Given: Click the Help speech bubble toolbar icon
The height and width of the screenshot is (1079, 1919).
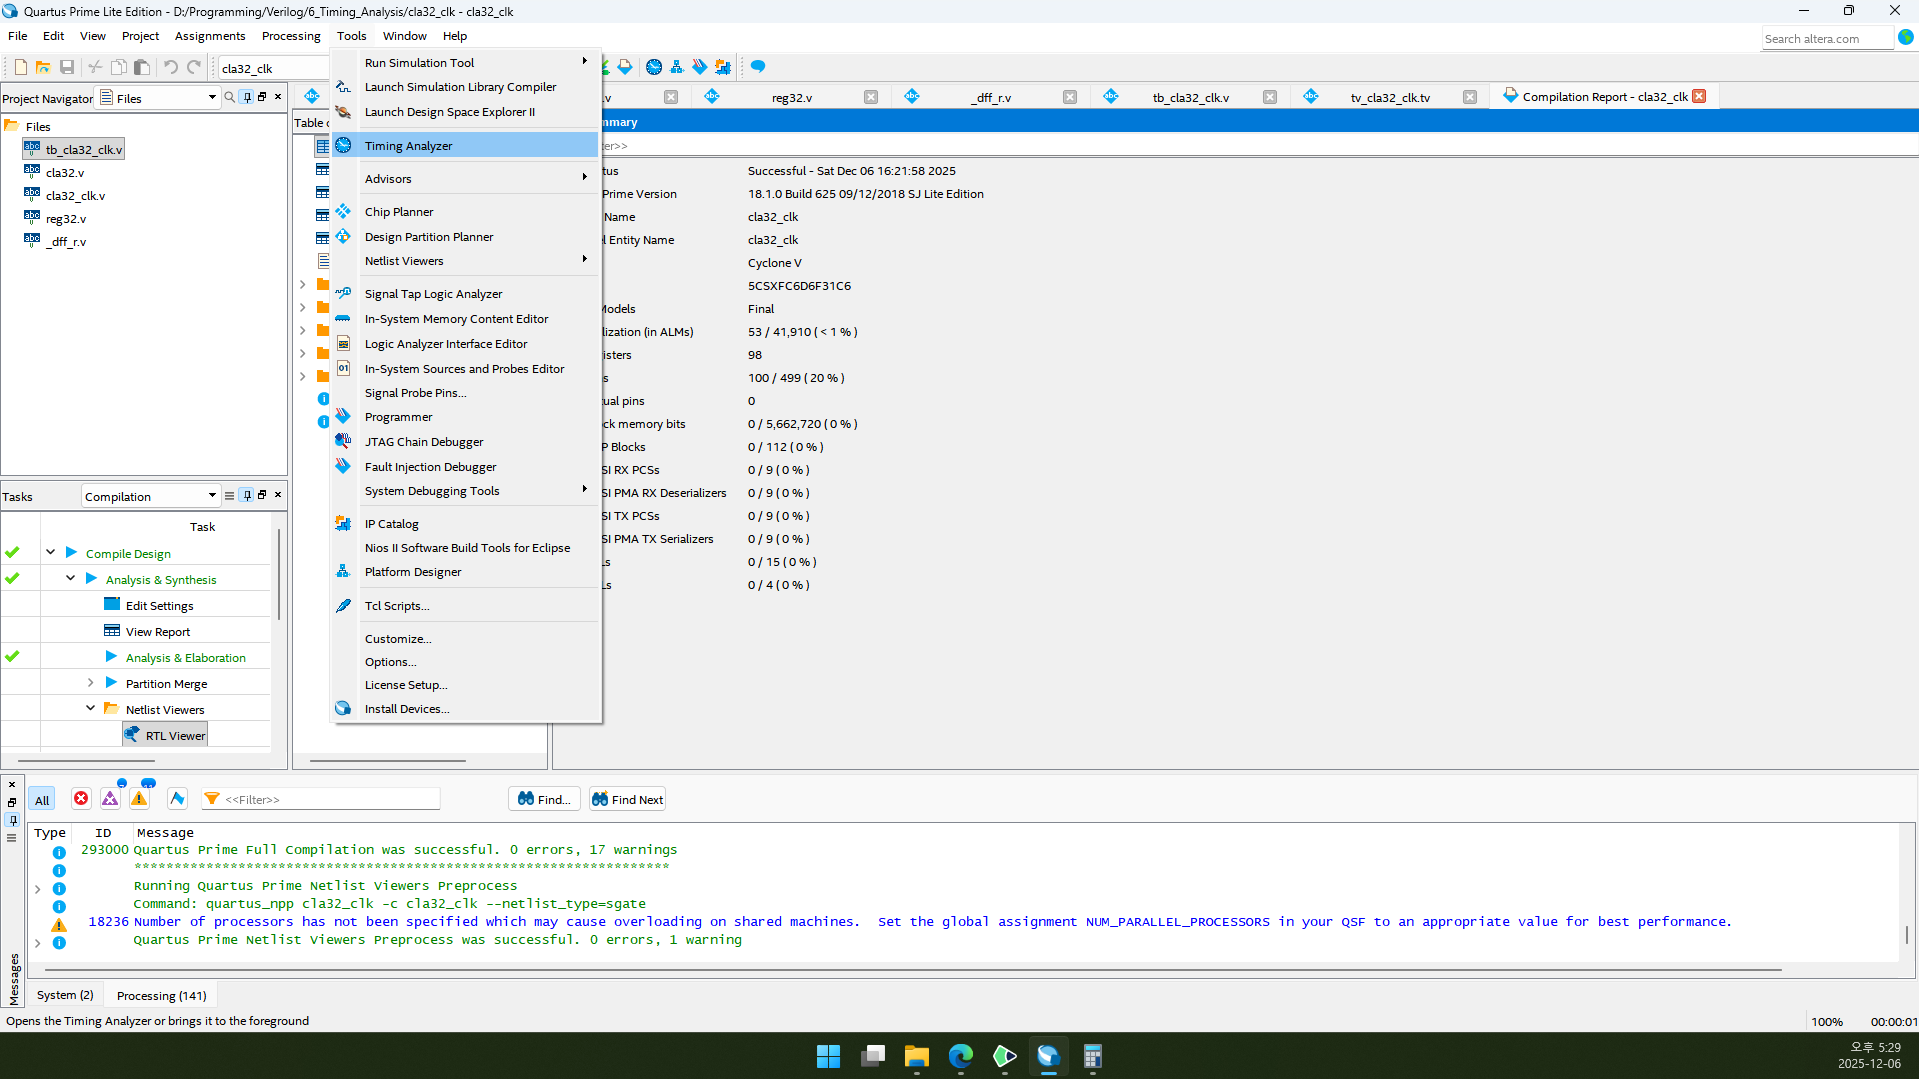Looking at the screenshot, I should (x=758, y=67).
